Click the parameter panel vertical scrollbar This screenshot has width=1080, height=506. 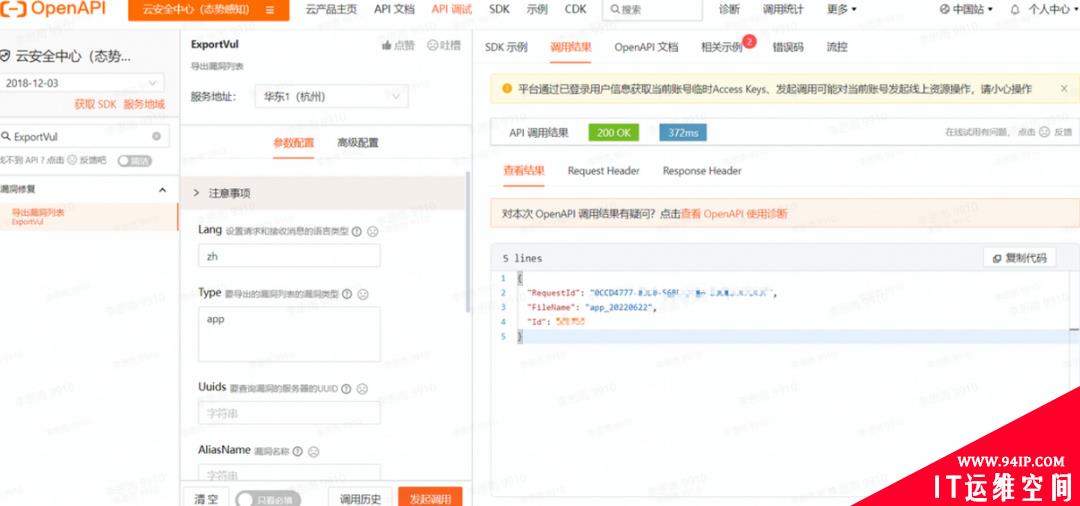click(468, 241)
